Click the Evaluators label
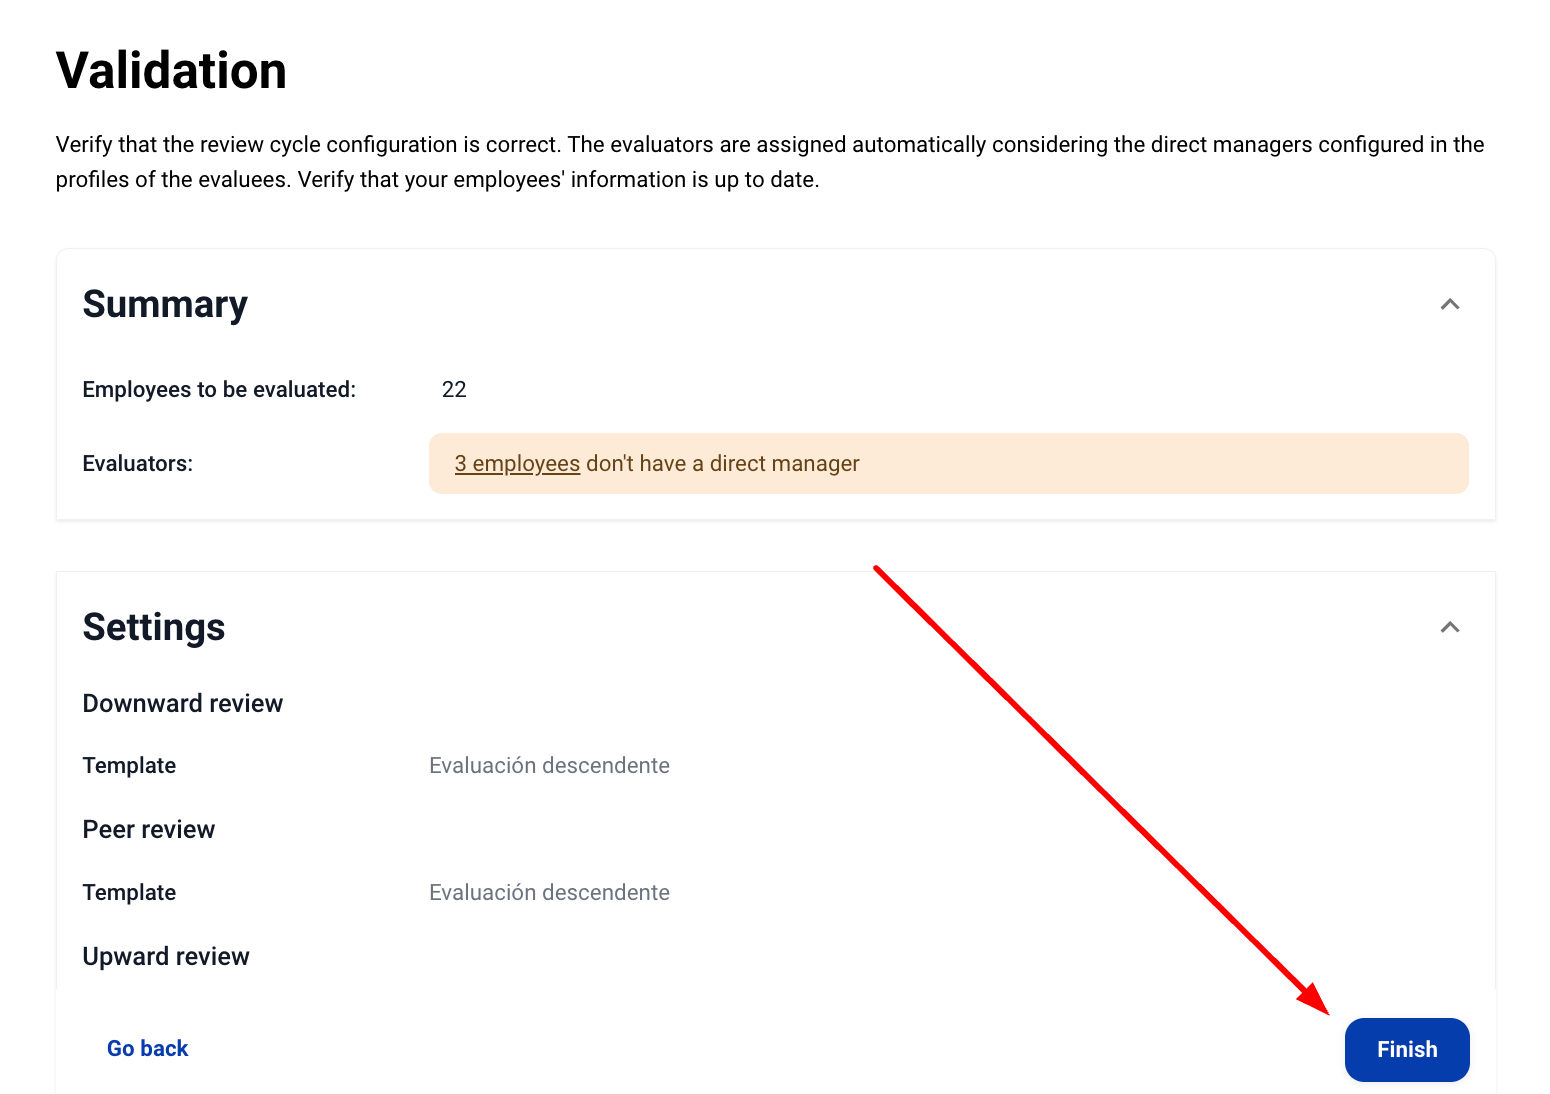This screenshot has width=1550, height=1094. pyautogui.click(x=138, y=463)
